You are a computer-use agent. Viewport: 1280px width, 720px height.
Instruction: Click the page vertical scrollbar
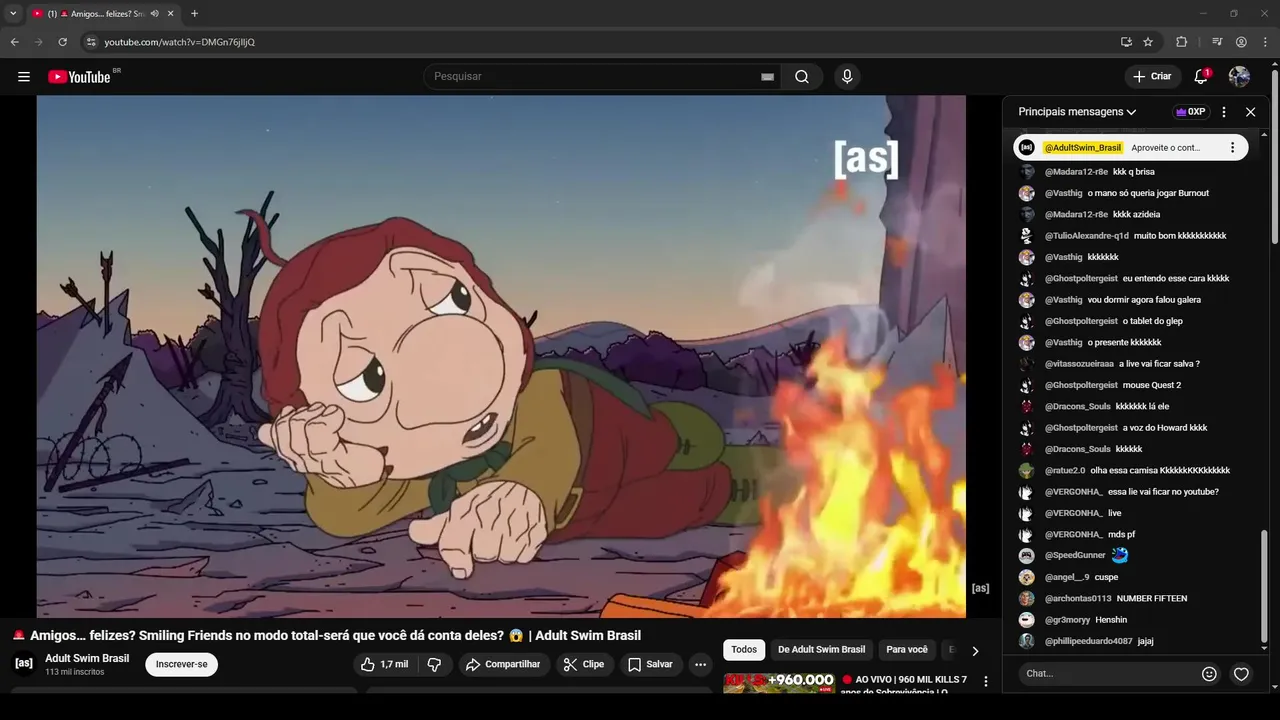1275,155
